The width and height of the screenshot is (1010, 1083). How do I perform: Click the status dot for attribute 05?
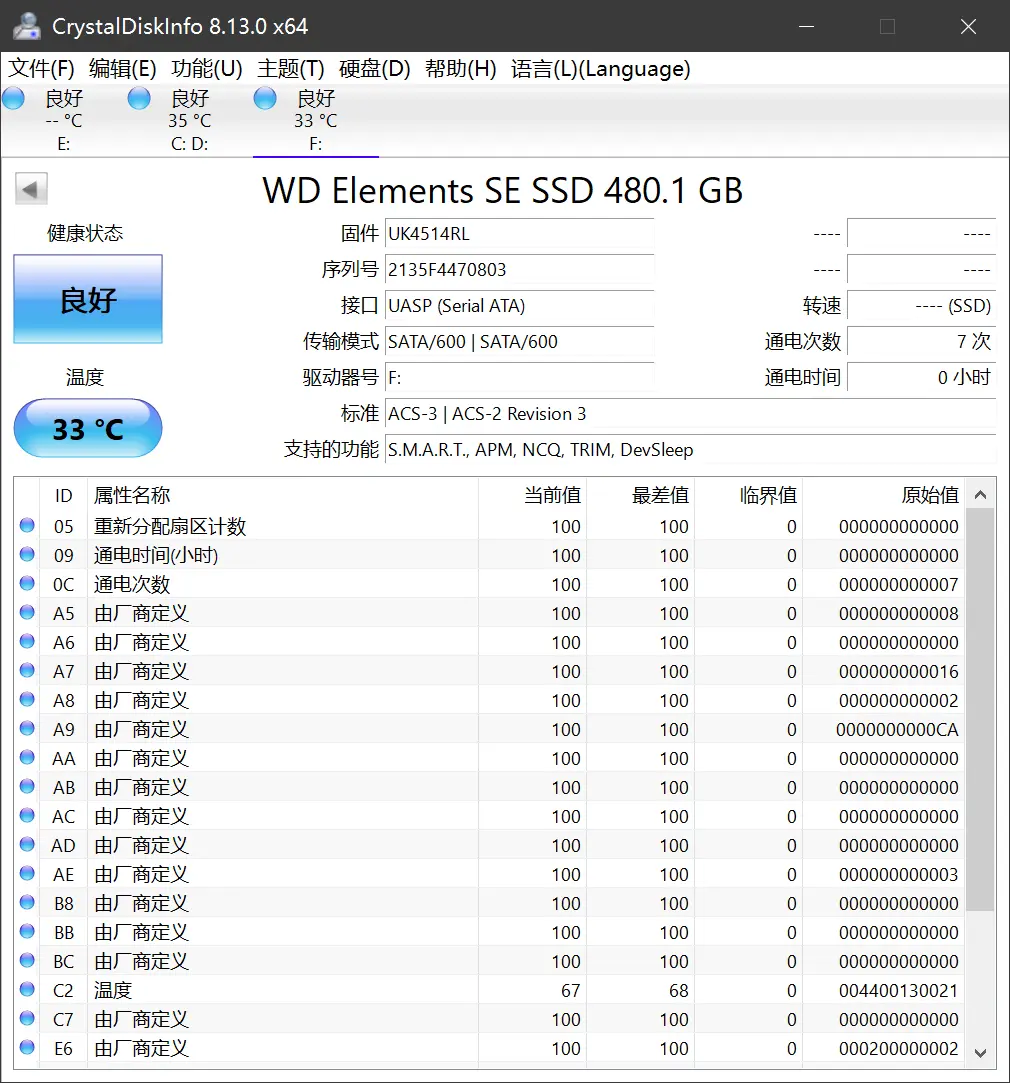coord(27,526)
